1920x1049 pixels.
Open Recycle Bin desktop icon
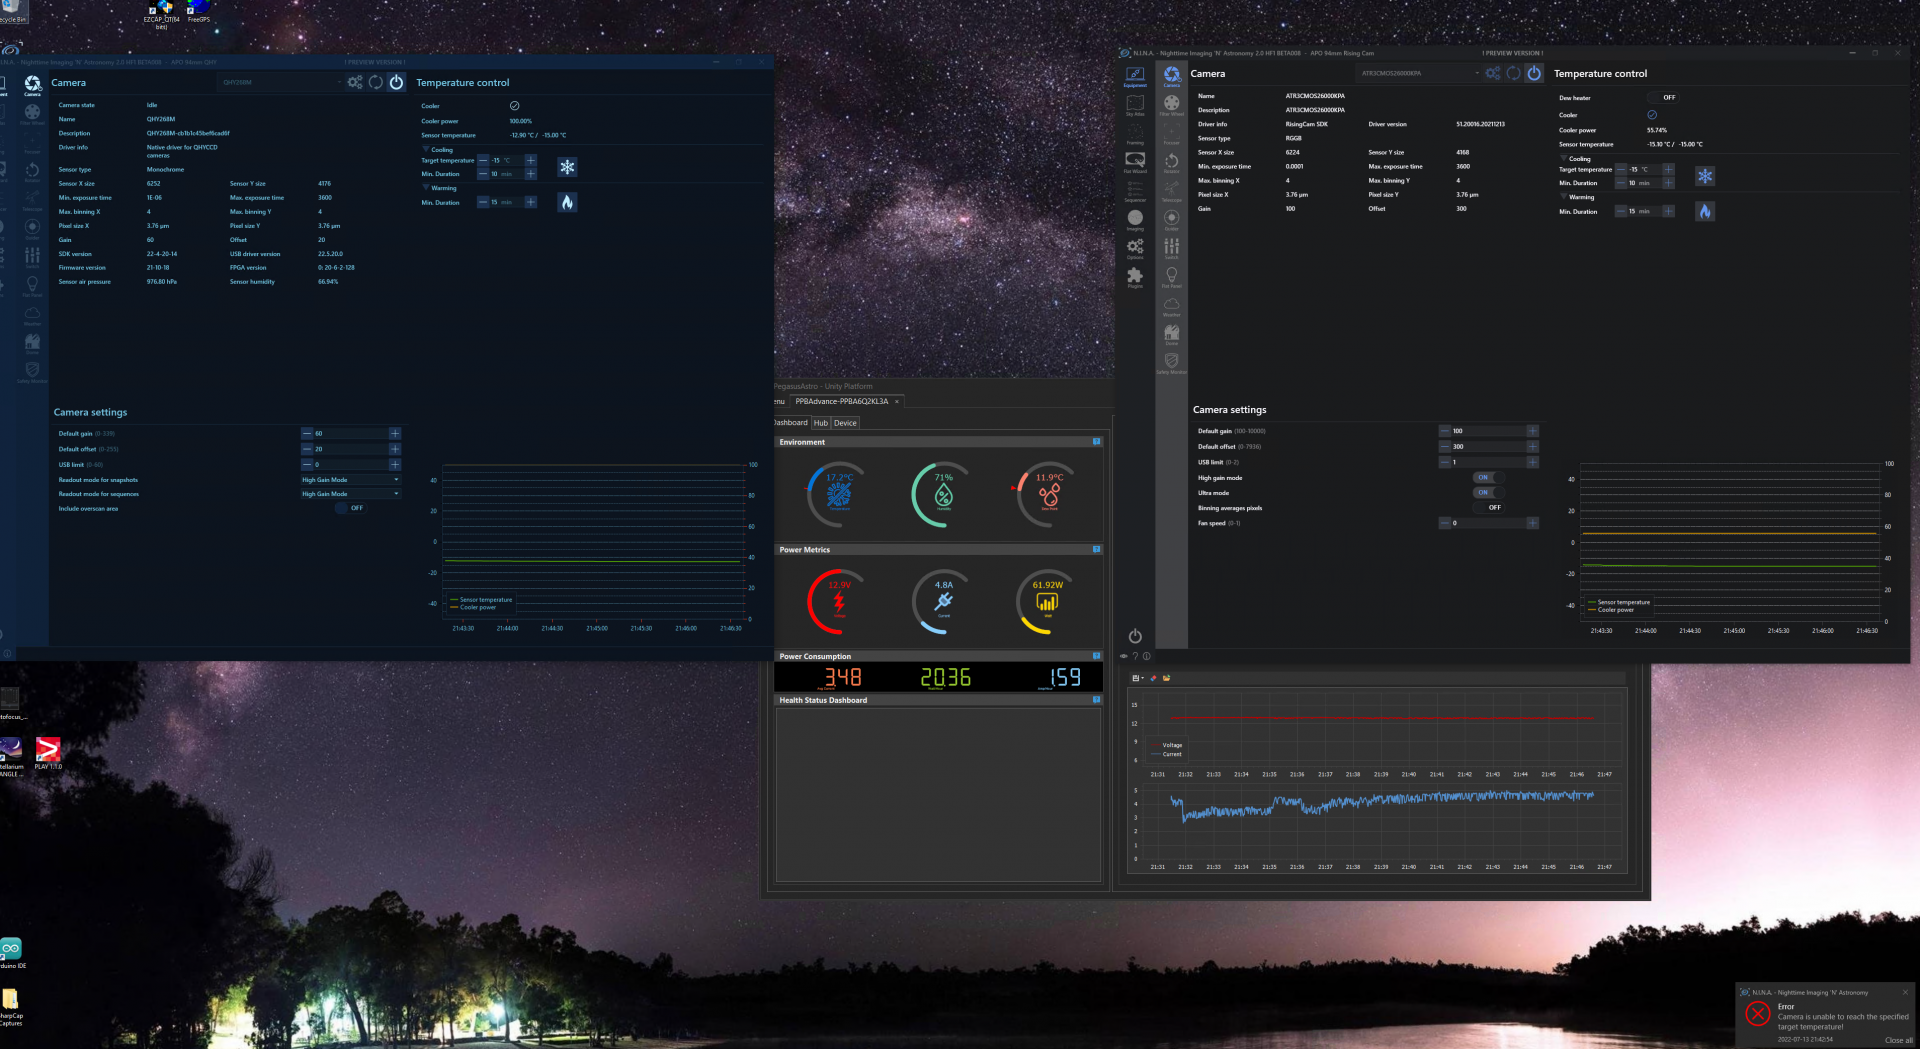12,12
